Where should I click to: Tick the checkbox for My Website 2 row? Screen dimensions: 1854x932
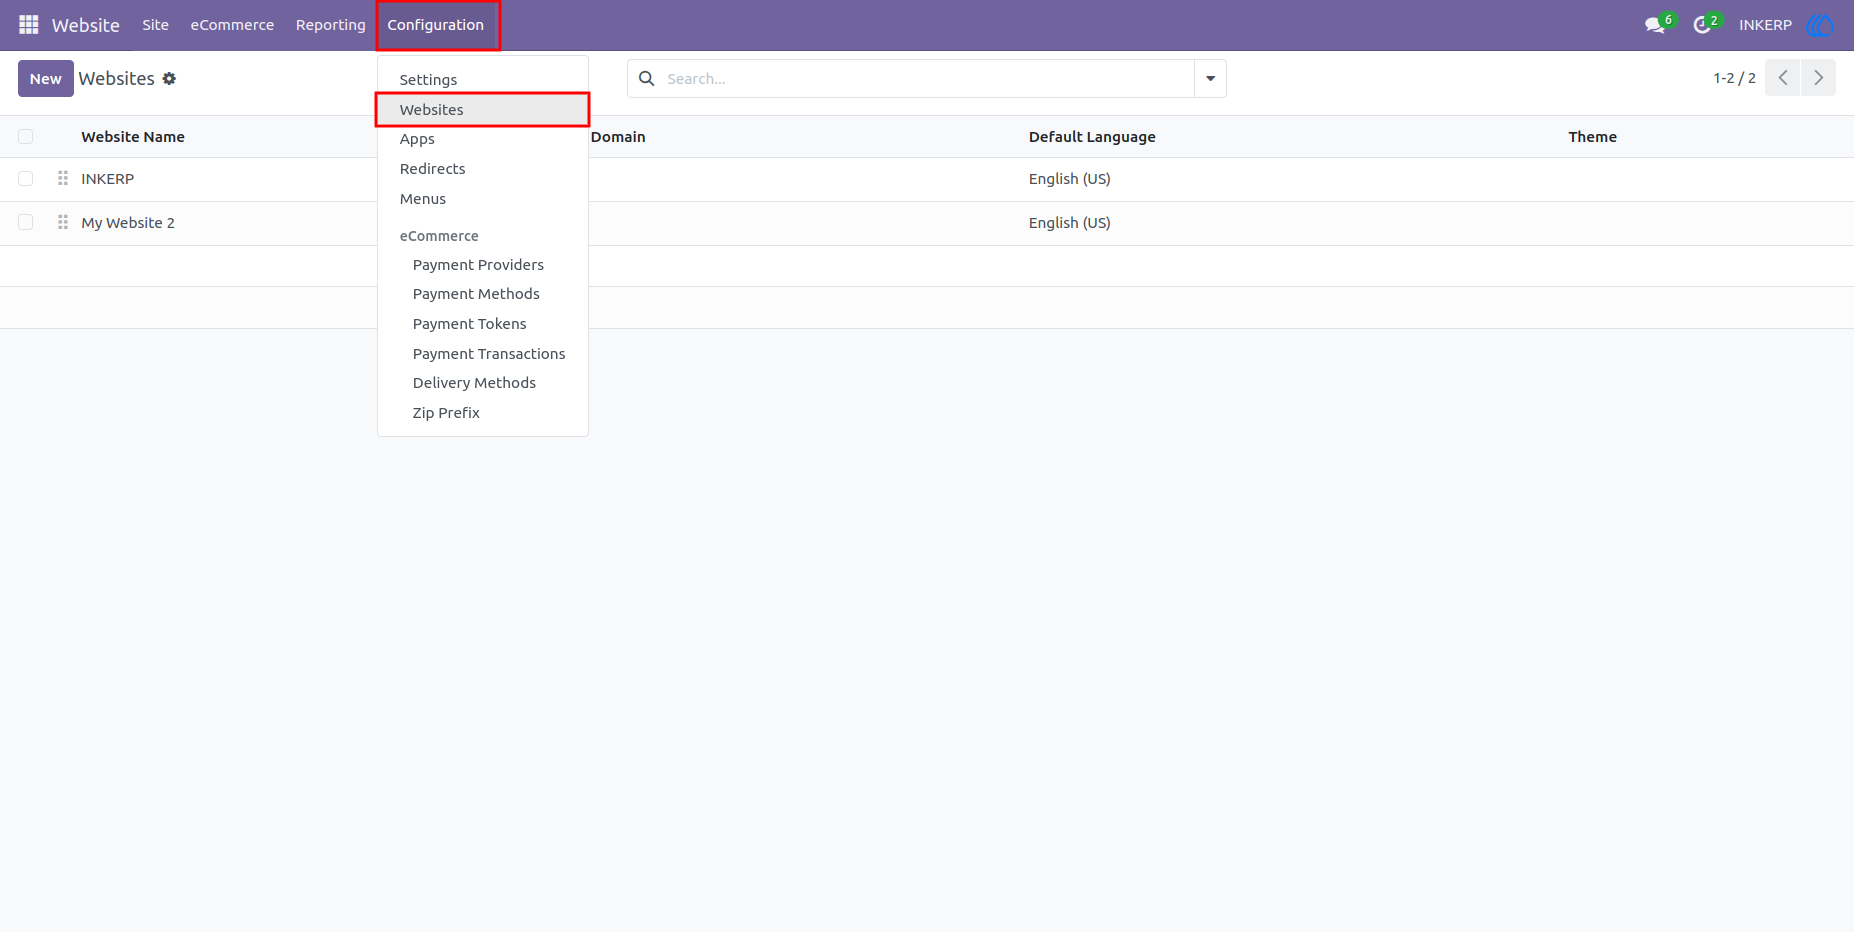click(x=26, y=222)
